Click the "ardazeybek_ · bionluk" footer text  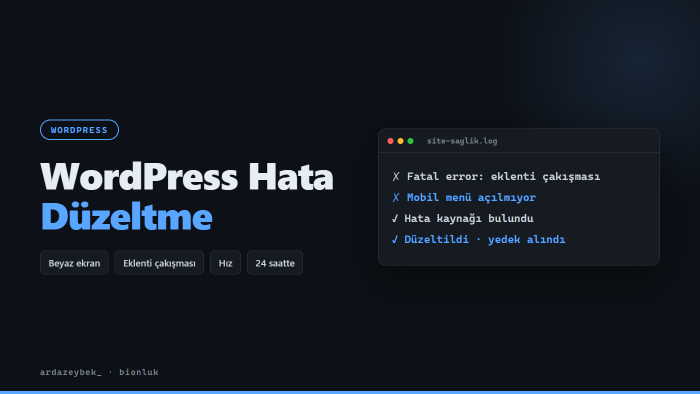(99, 372)
